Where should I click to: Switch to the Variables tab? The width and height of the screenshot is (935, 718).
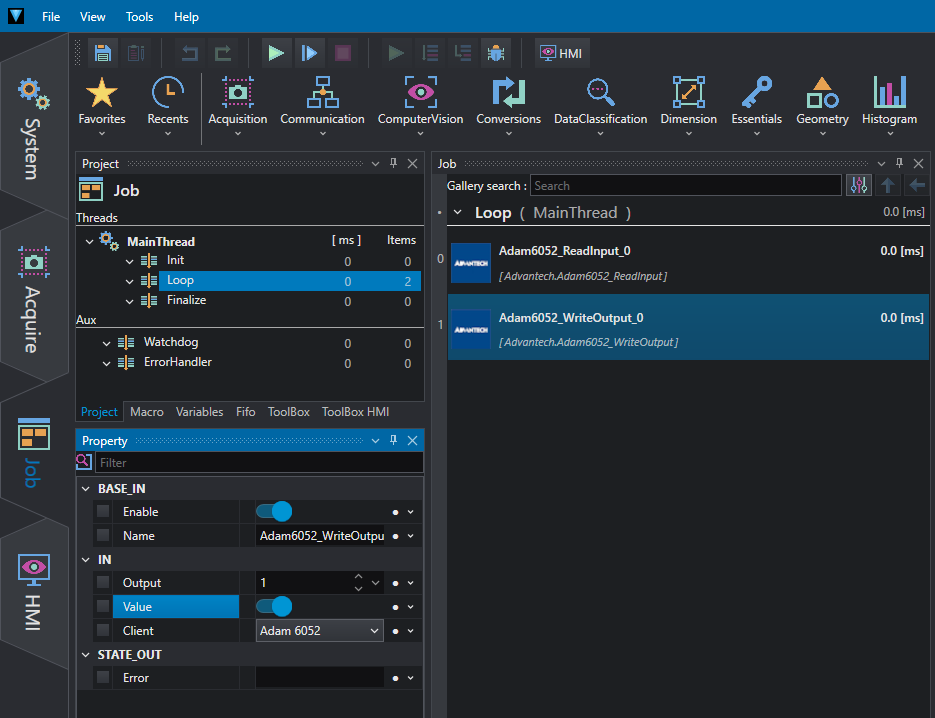(199, 412)
